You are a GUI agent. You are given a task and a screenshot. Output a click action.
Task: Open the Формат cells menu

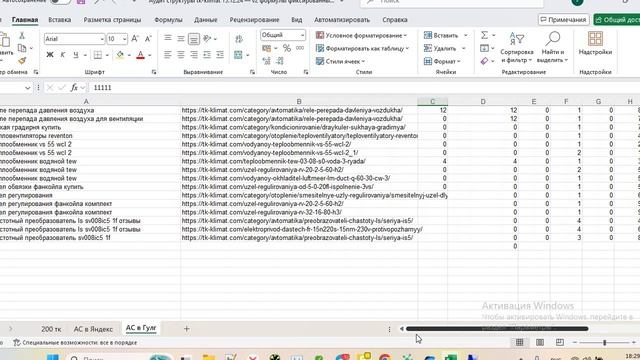[x=442, y=61]
